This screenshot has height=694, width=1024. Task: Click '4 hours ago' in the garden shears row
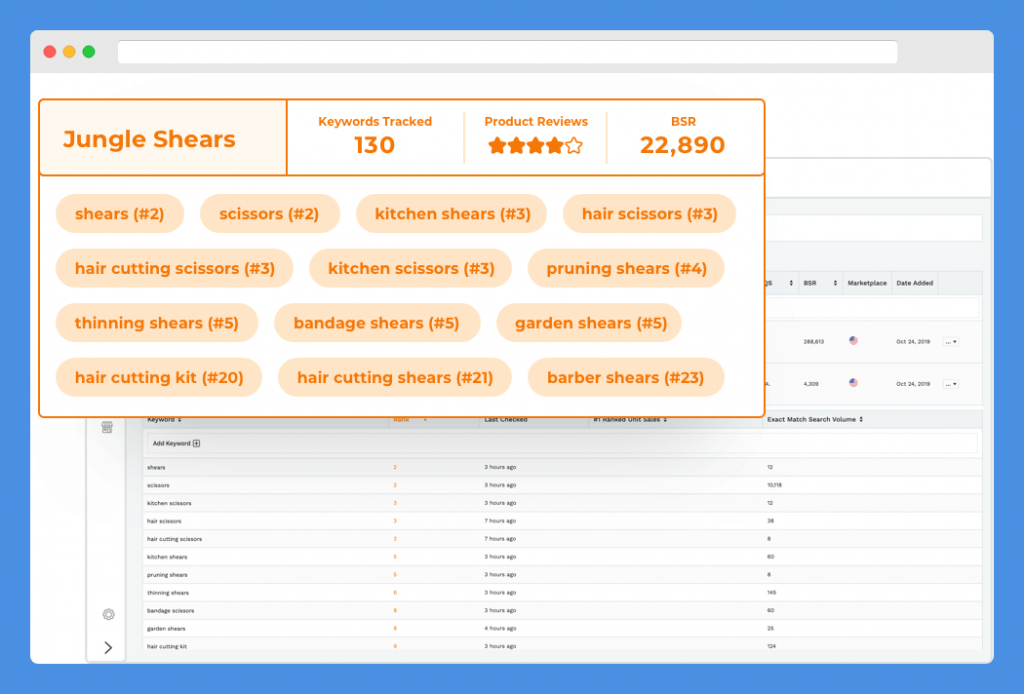click(x=500, y=629)
